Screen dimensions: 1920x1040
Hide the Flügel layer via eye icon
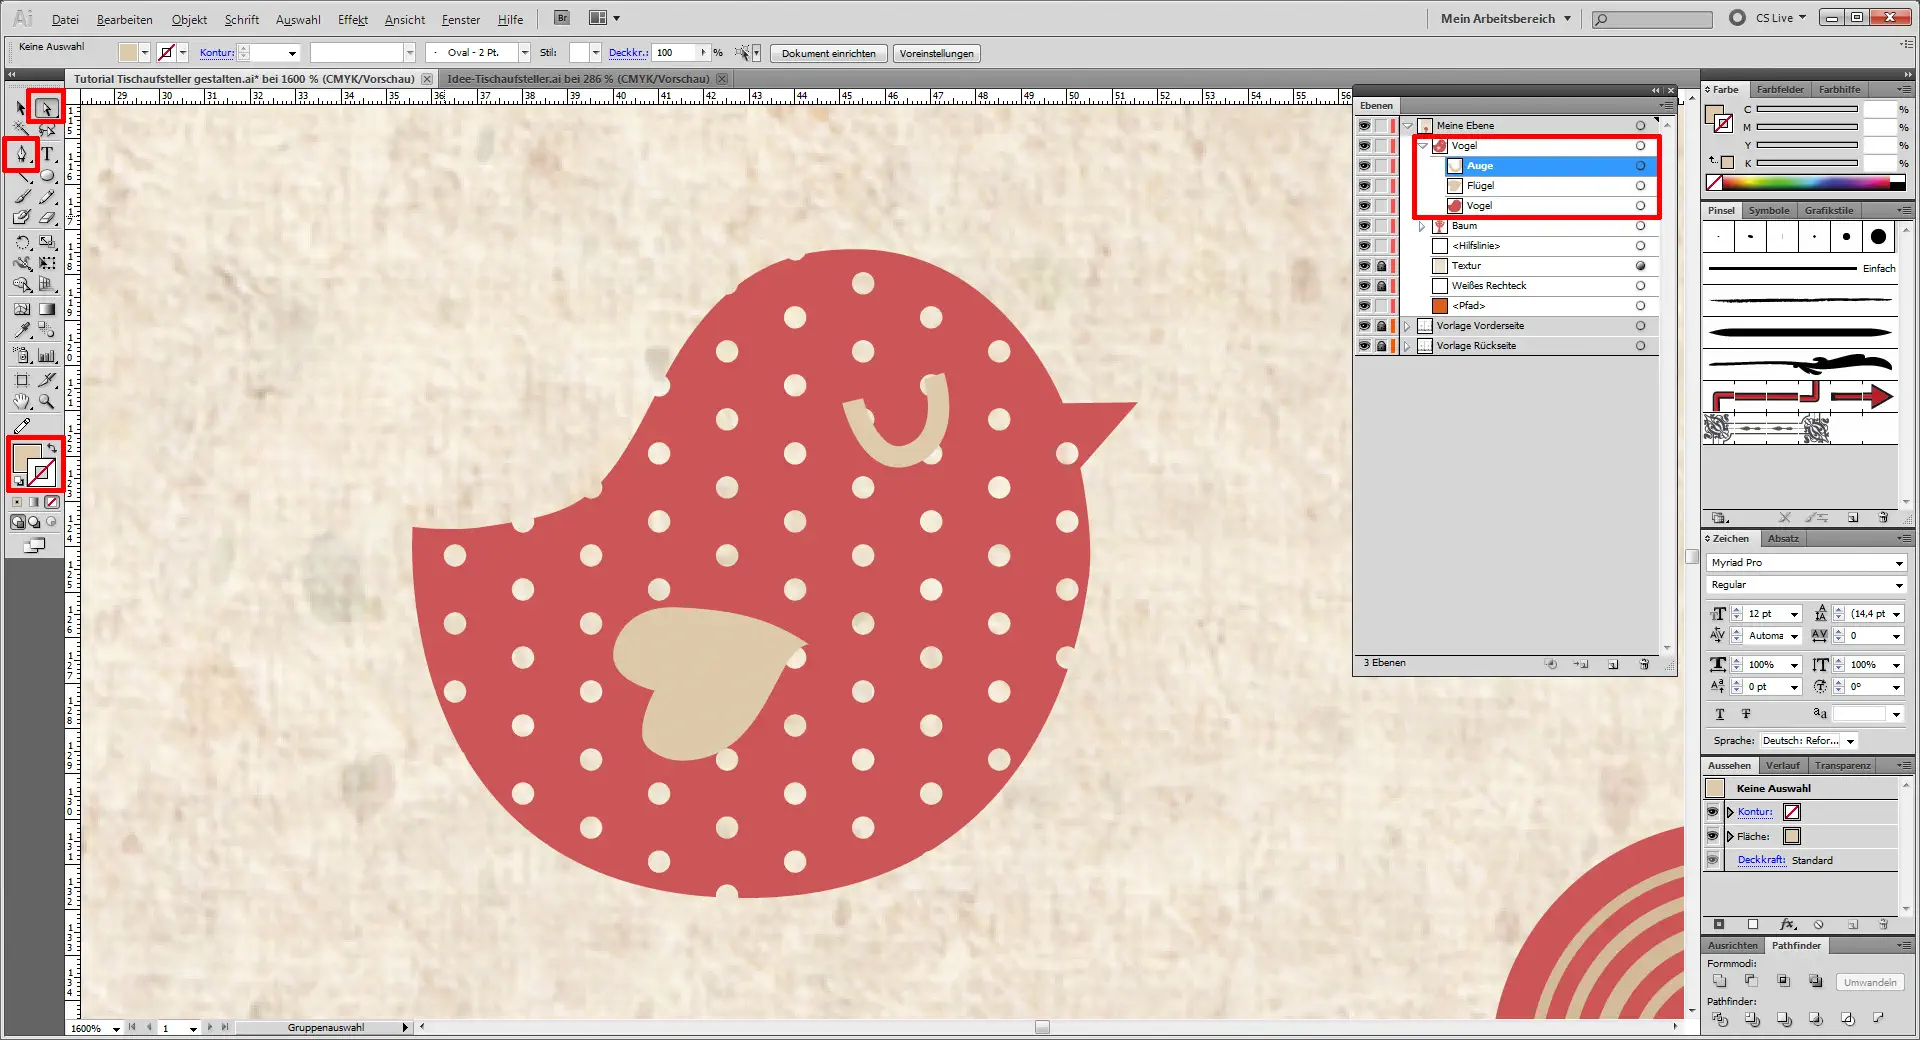1364,186
